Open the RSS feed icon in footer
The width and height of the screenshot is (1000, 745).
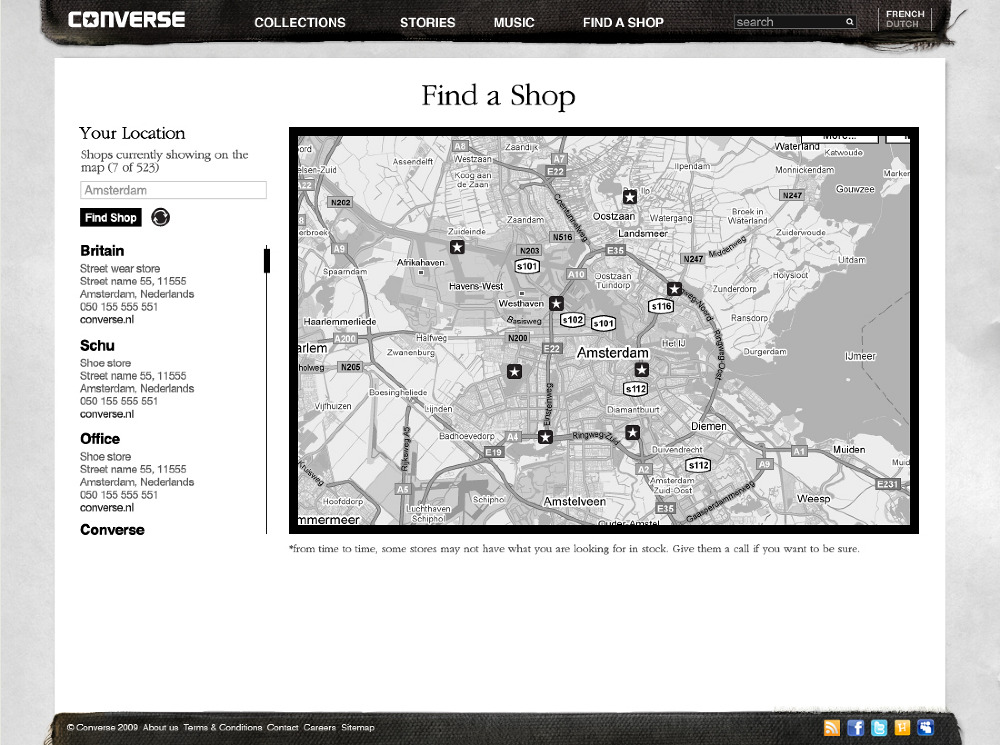click(x=832, y=728)
